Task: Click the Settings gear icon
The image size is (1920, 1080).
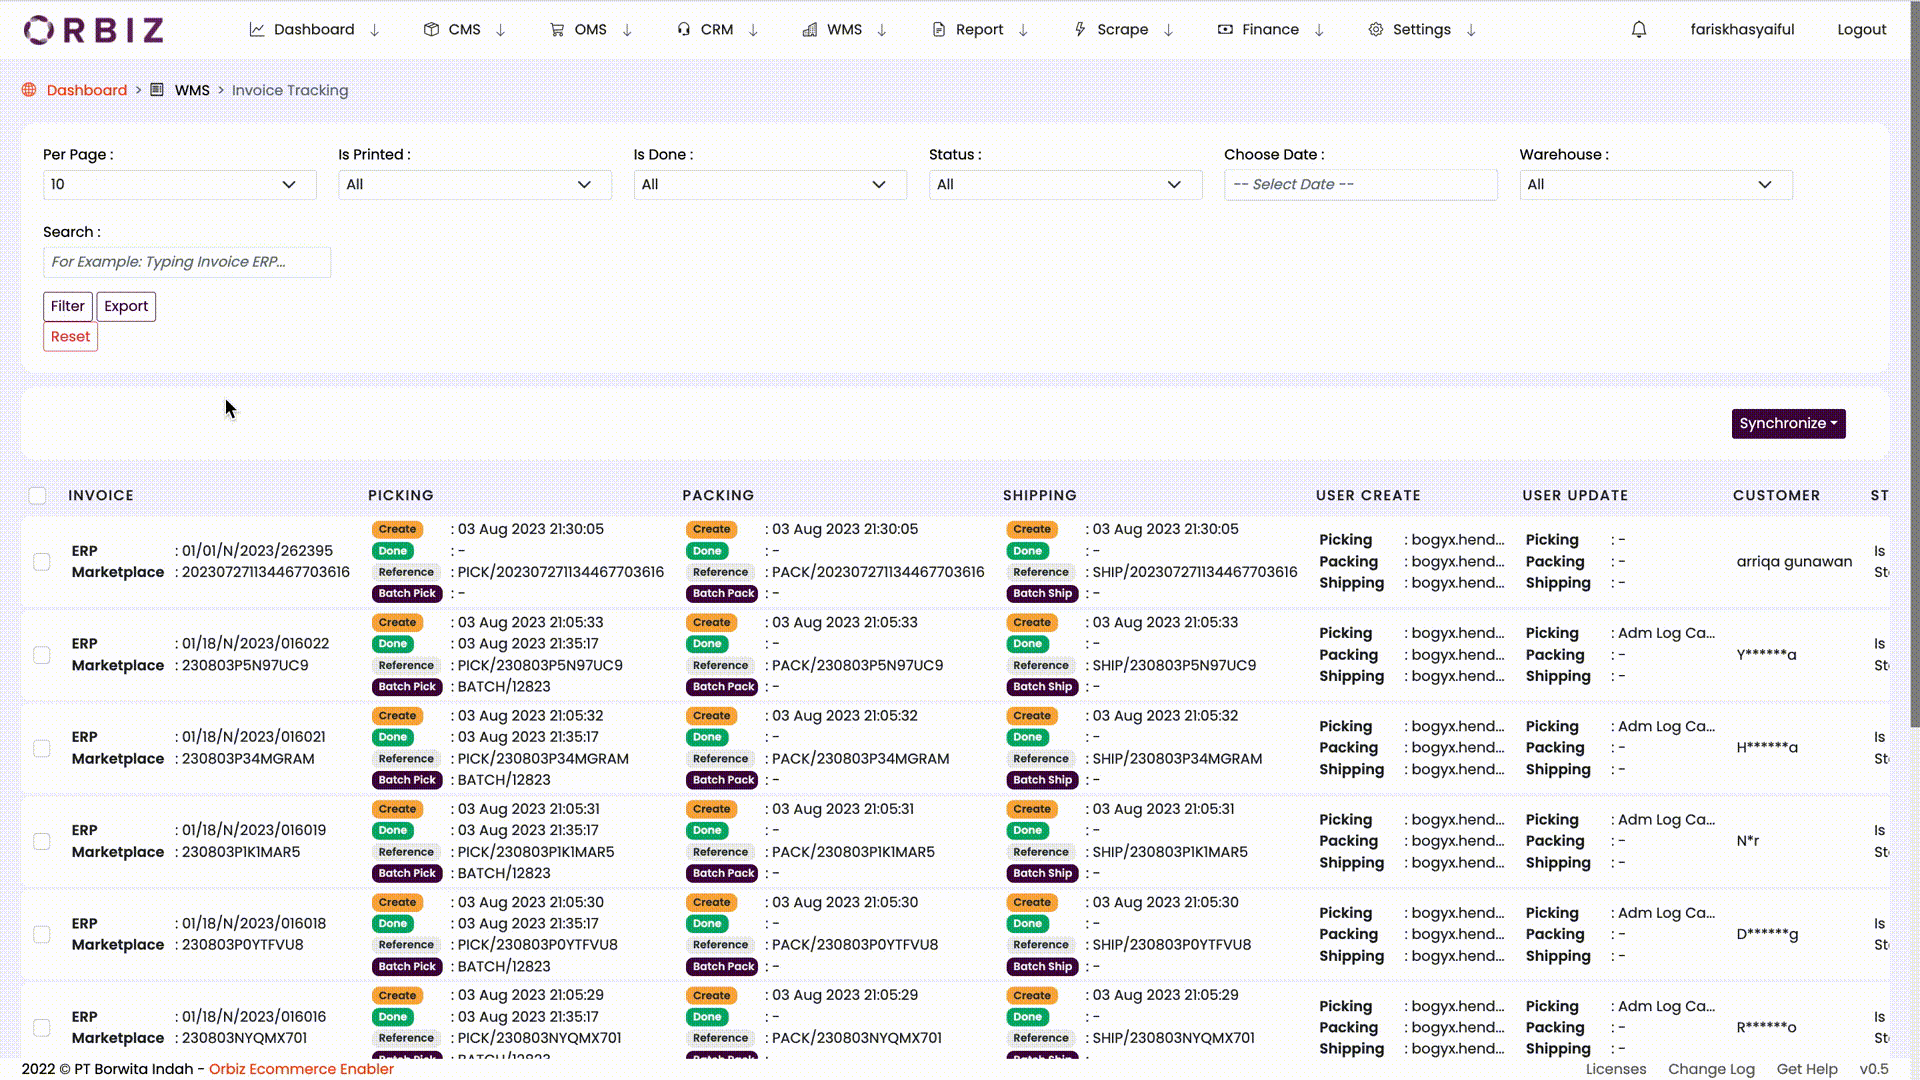Action: (x=1376, y=30)
